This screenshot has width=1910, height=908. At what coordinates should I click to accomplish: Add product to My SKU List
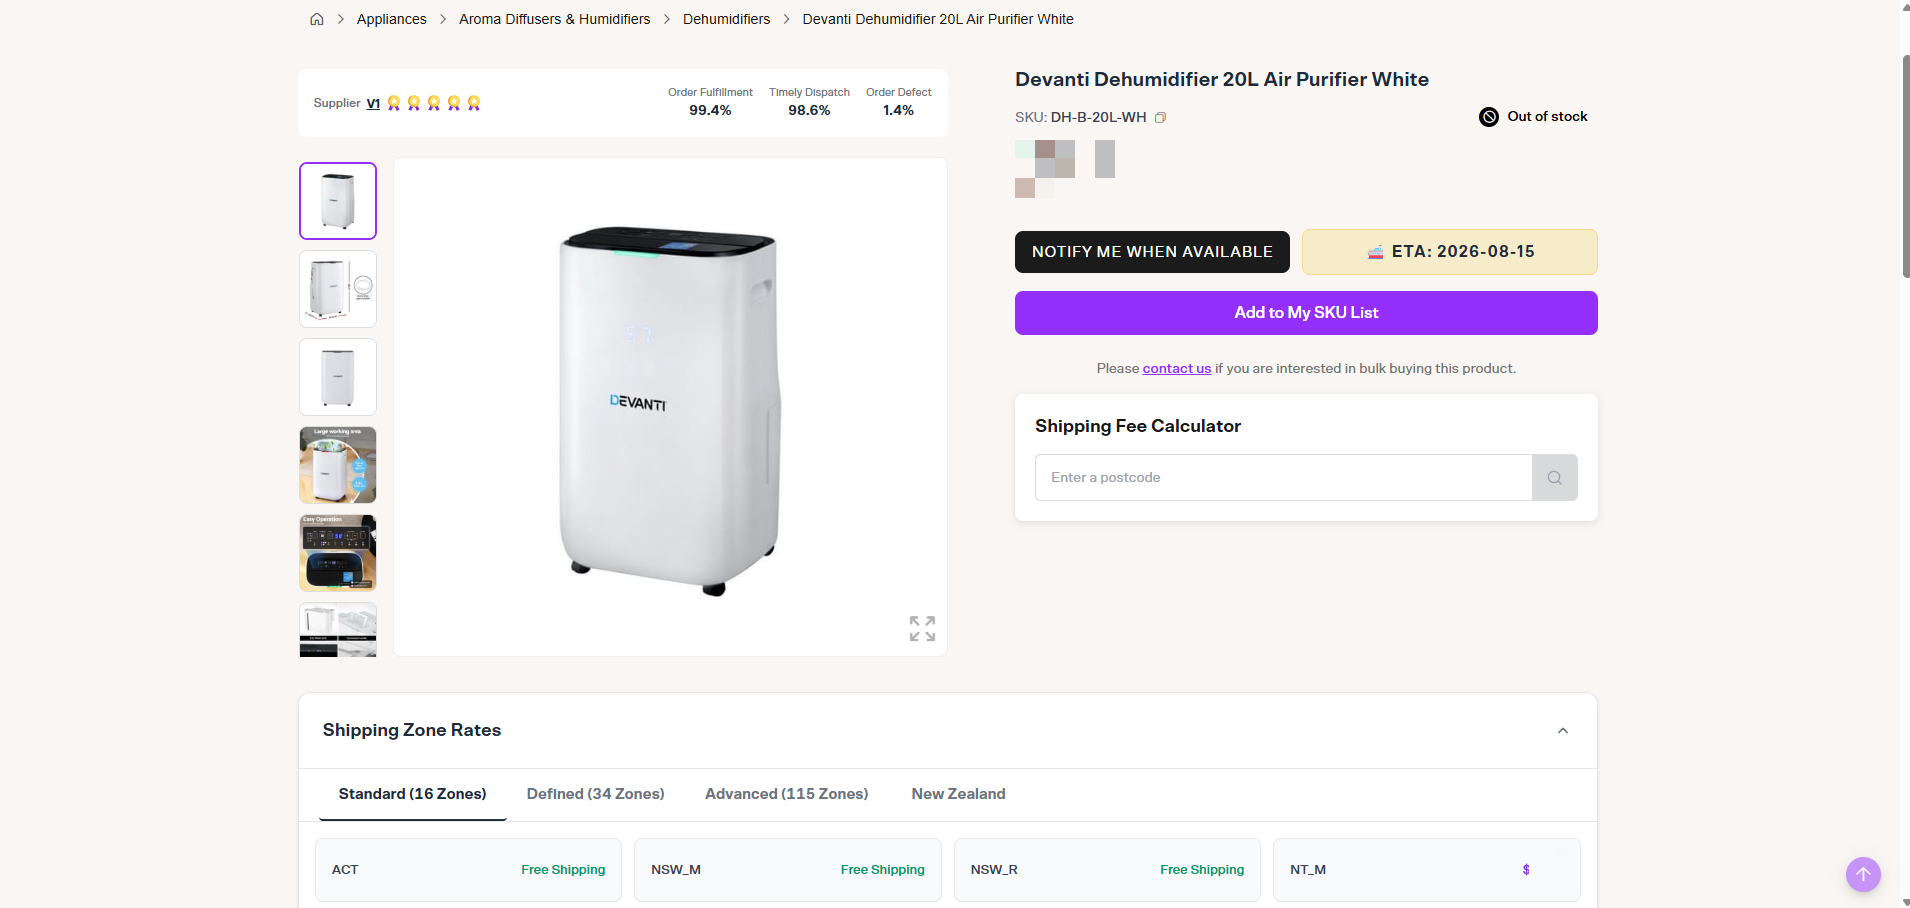pos(1306,313)
